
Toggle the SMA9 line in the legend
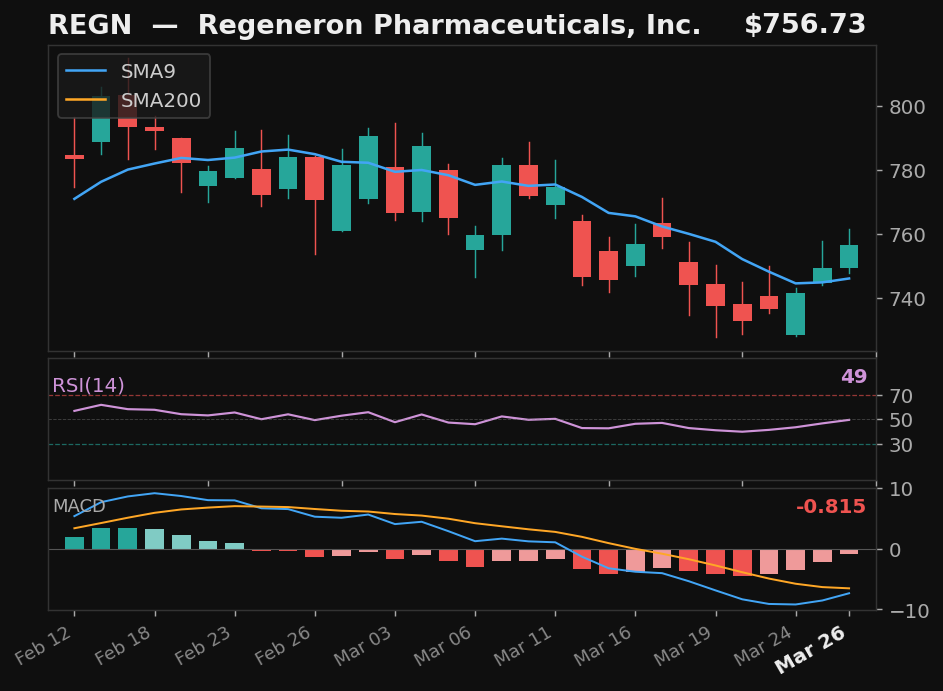146,71
